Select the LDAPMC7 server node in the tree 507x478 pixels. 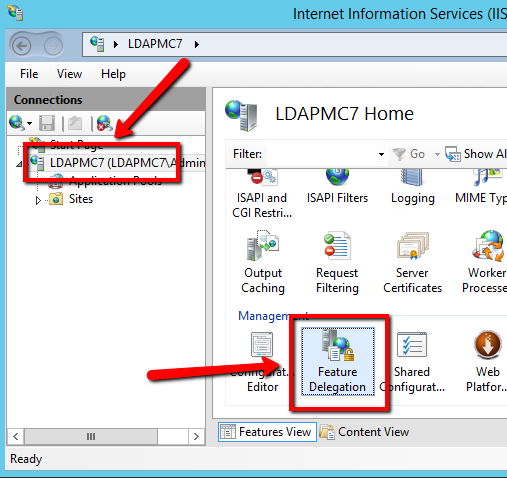117,163
